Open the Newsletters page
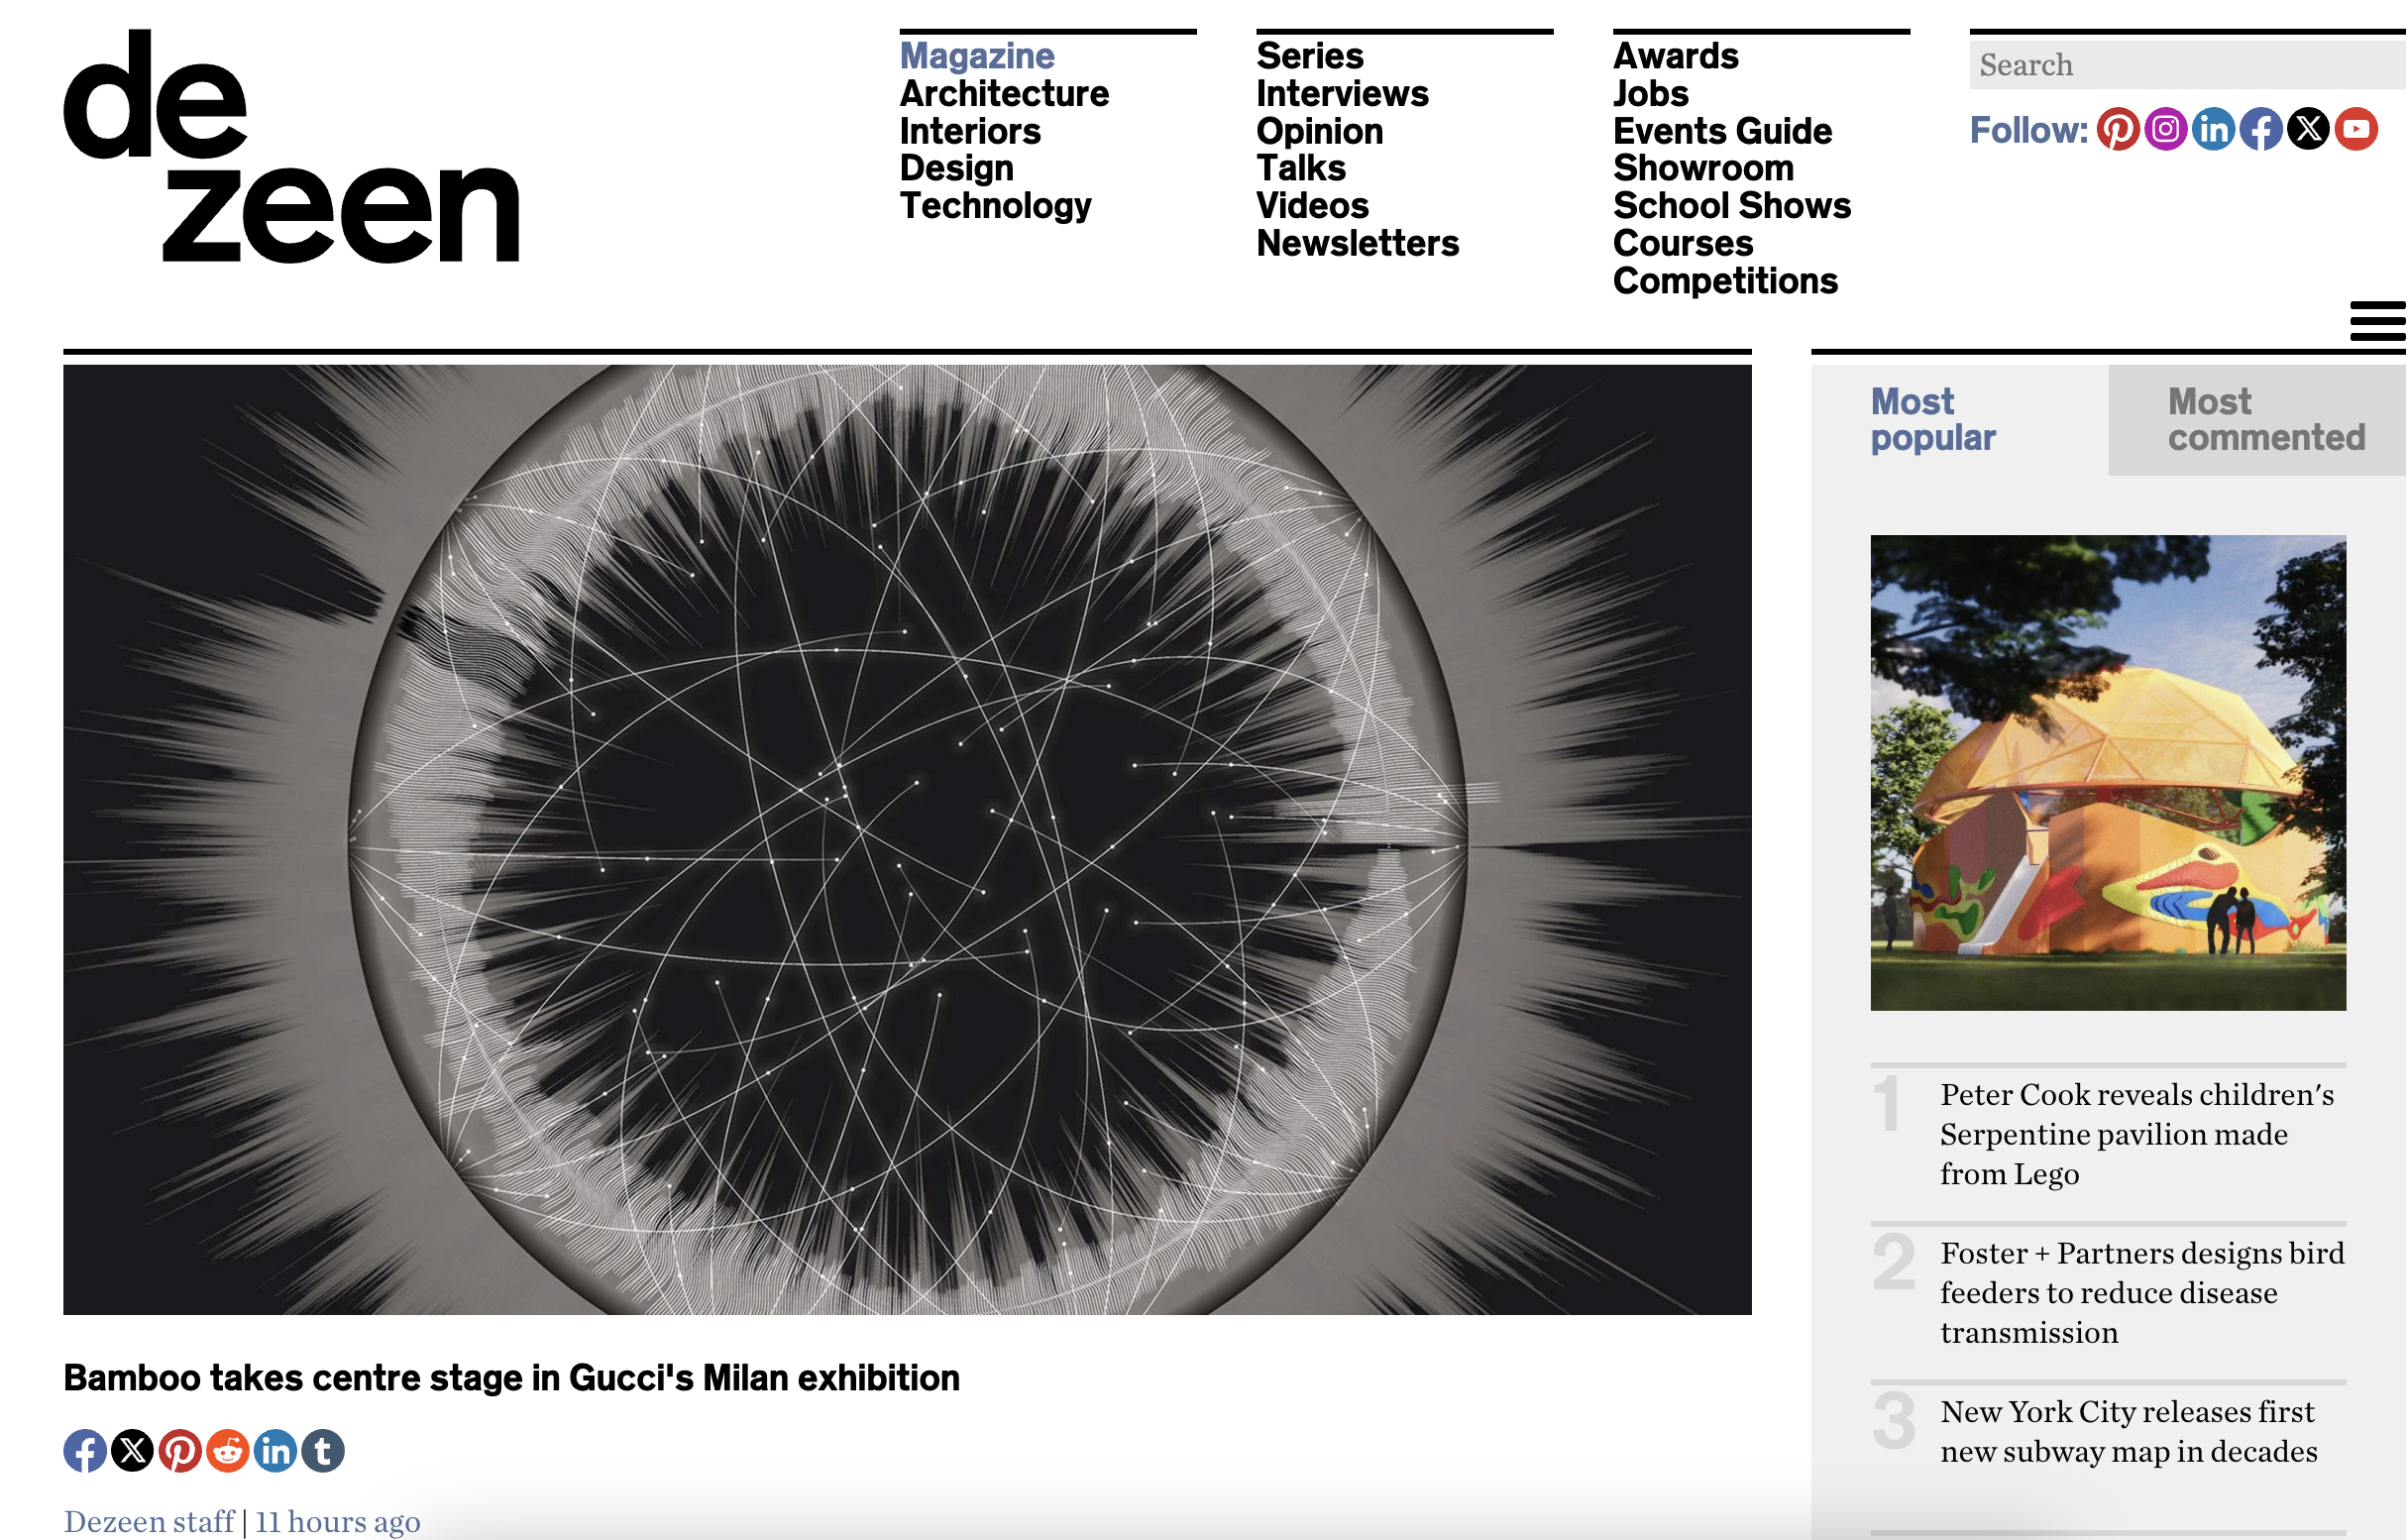The width and height of the screenshot is (2407, 1540). click(x=1357, y=244)
